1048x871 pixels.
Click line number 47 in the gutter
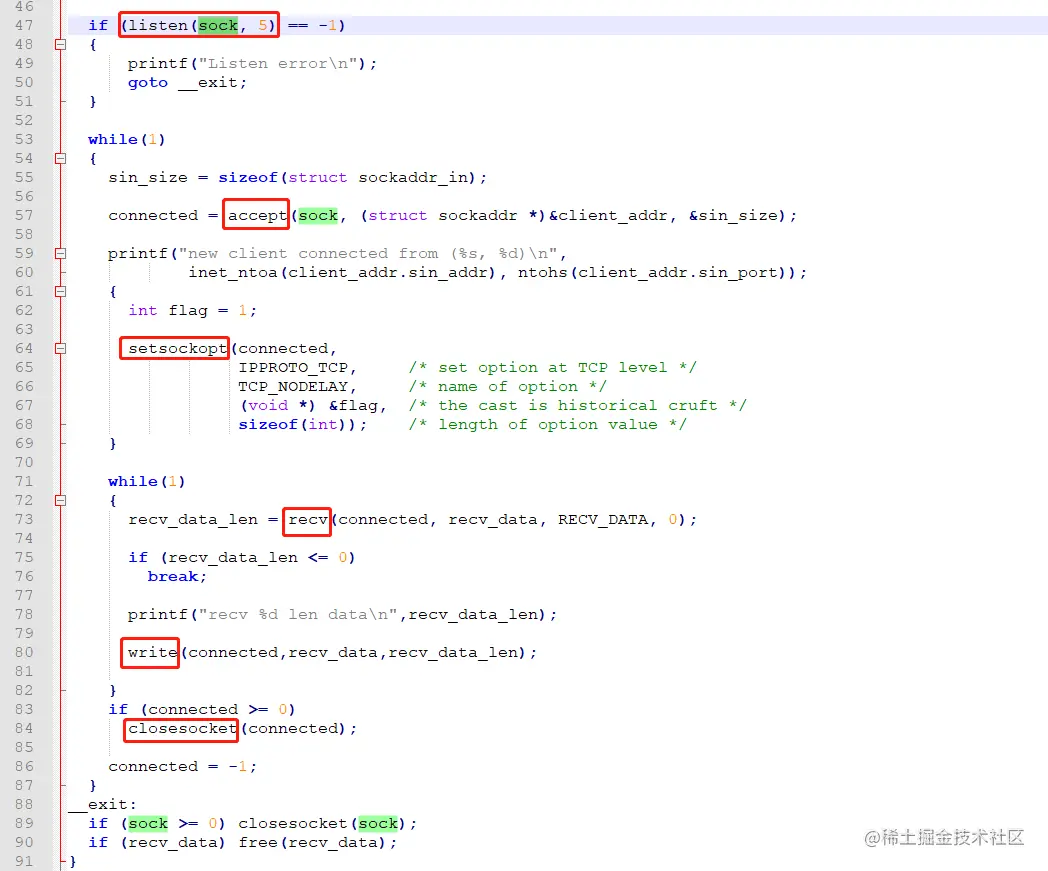pyautogui.click(x=24, y=25)
